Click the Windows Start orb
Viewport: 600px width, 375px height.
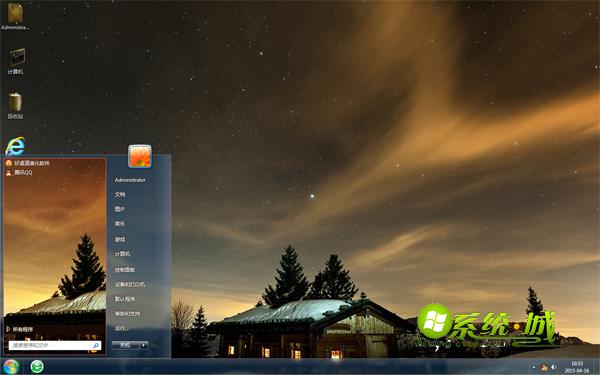pyautogui.click(x=11, y=367)
